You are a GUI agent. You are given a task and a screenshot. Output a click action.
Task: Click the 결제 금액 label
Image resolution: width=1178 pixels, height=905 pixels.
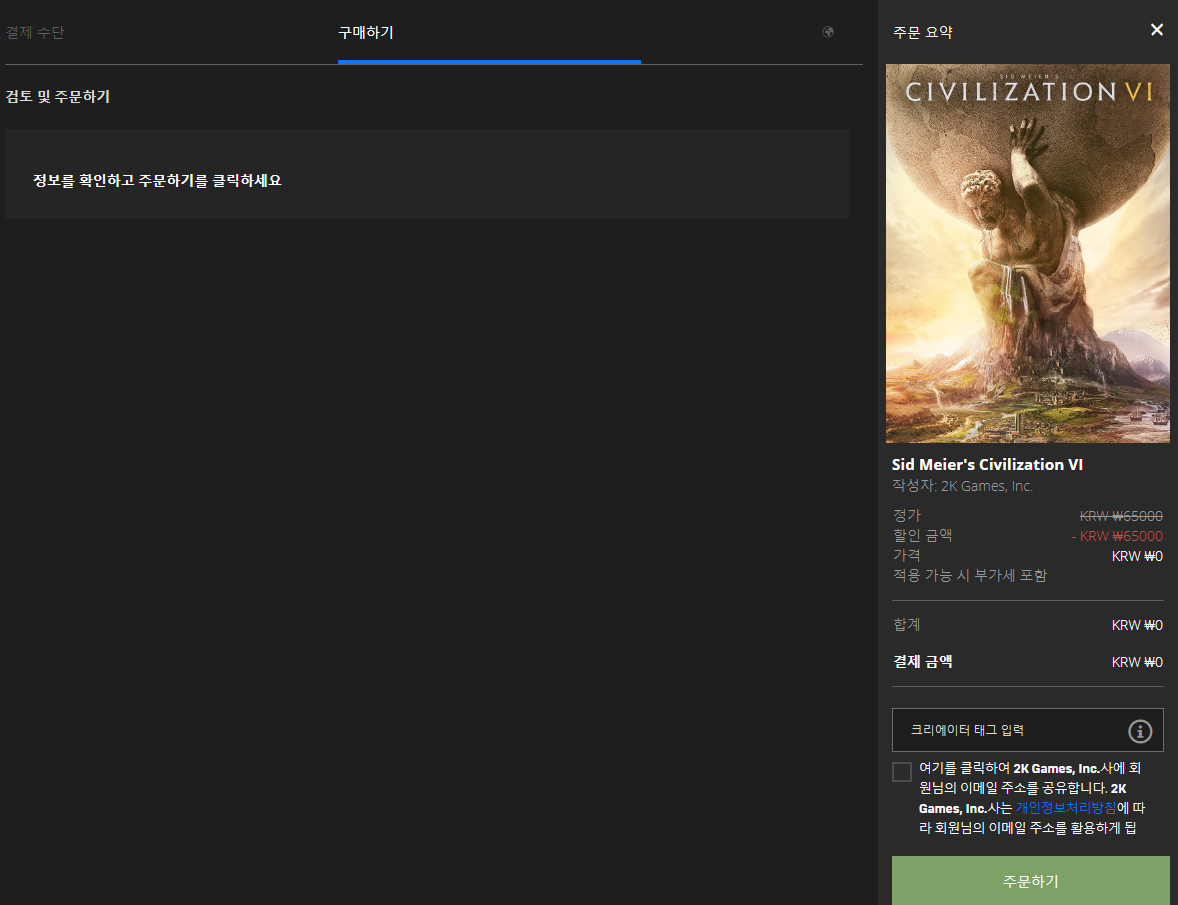point(923,662)
